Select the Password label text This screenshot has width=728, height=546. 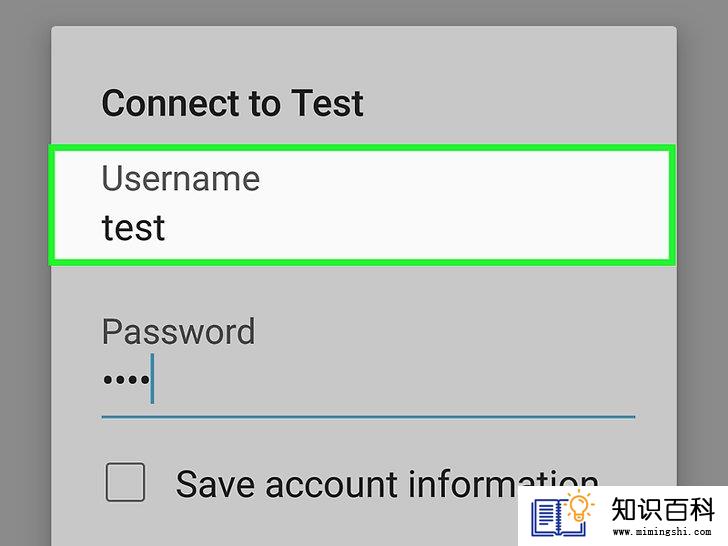pos(178,331)
